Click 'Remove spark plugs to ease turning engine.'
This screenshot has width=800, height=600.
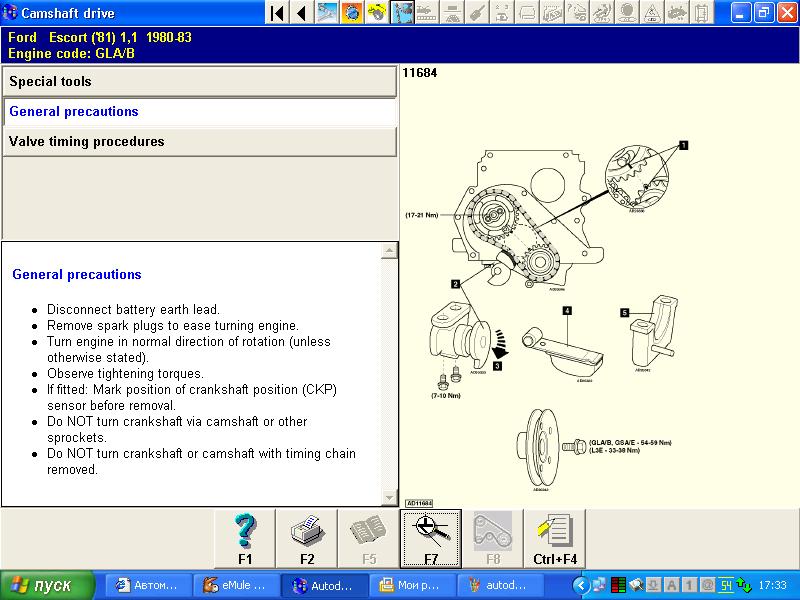[173, 326]
